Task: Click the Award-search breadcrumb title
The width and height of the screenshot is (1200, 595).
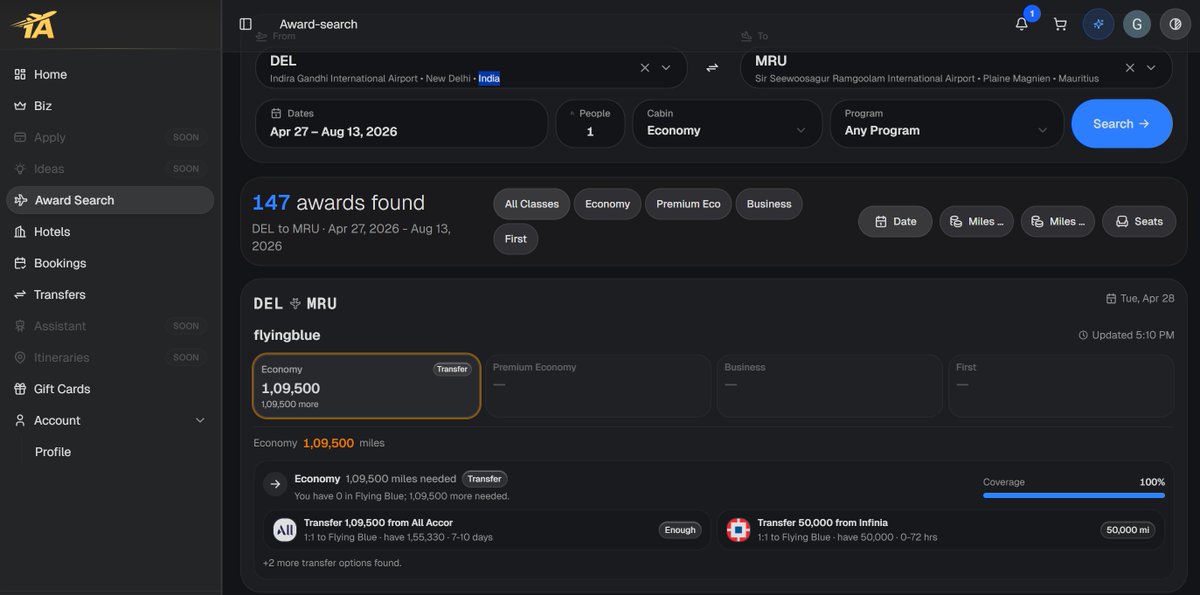Action: (x=318, y=24)
